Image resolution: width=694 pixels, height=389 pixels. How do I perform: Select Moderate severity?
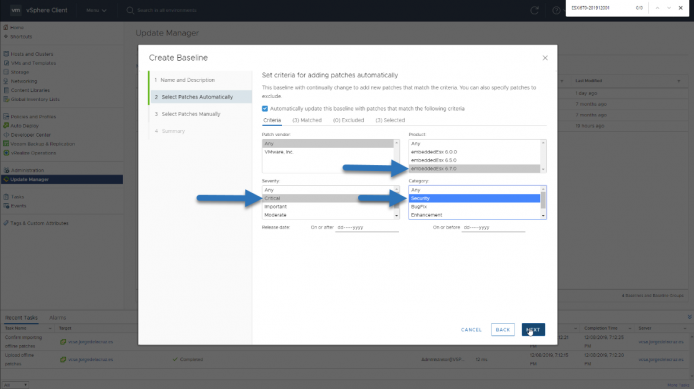[x=328, y=215]
